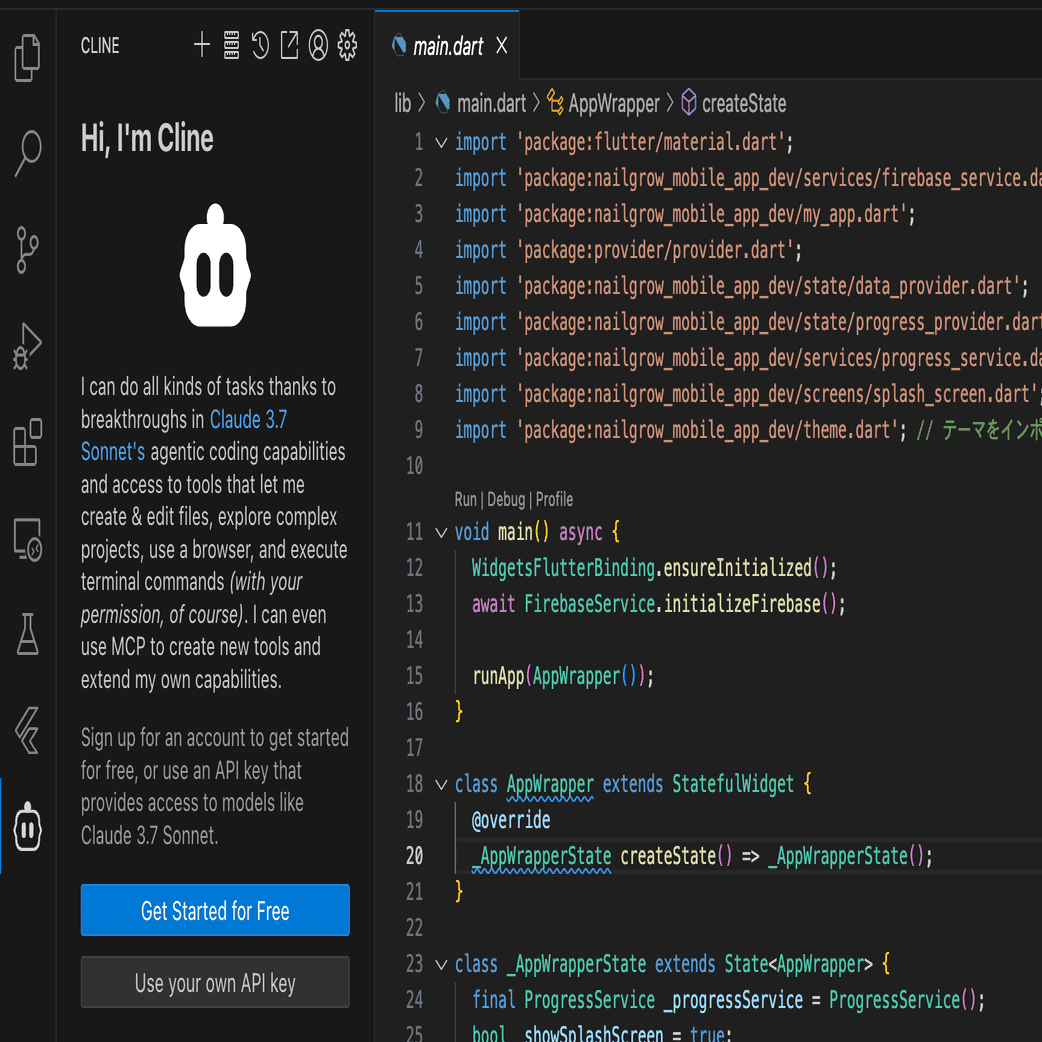Screen dimensions: 1042x1042
Task: Click the 'Hi, I'm Cline' heading
Action: [x=147, y=139]
